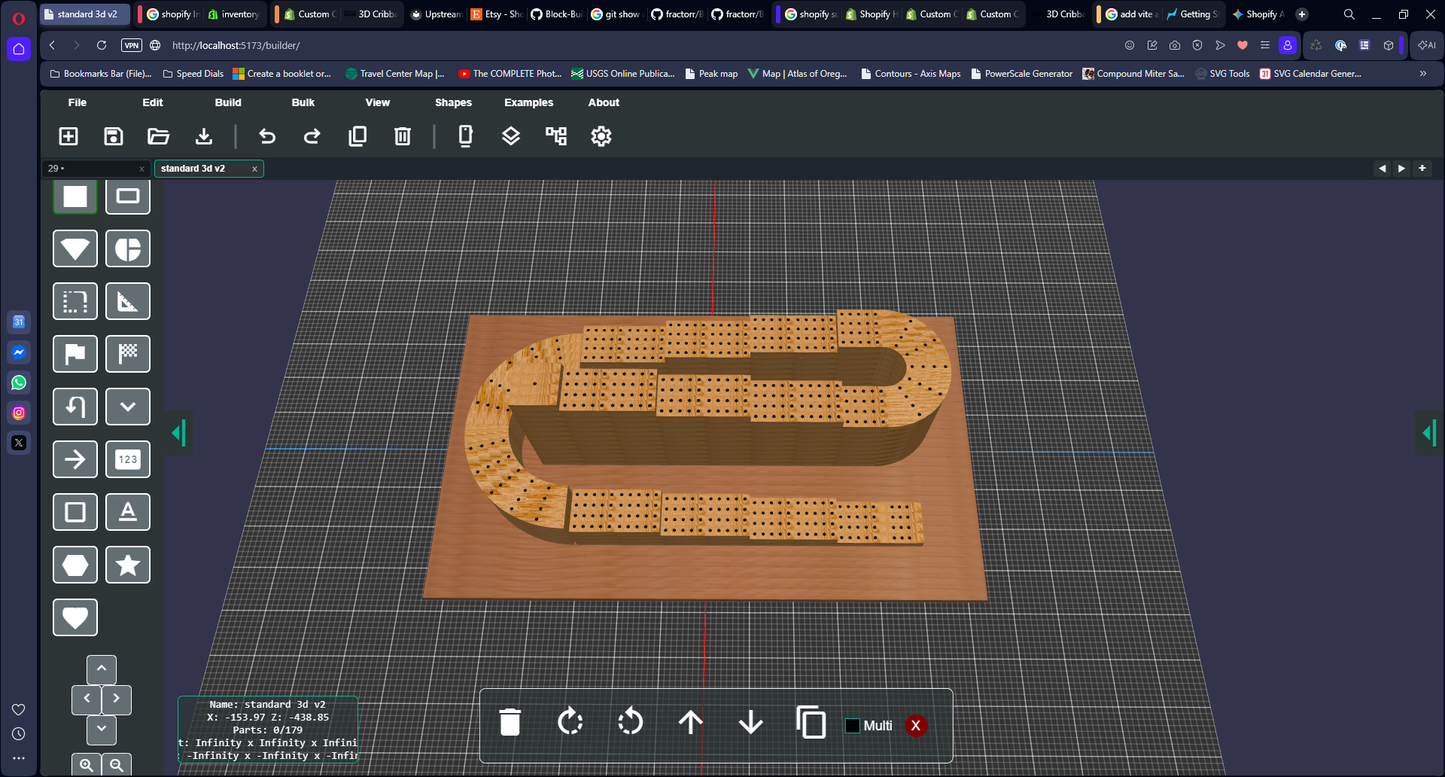
Task: Rotate selection clockwise in bottom toolbar
Action: click(570, 722)
